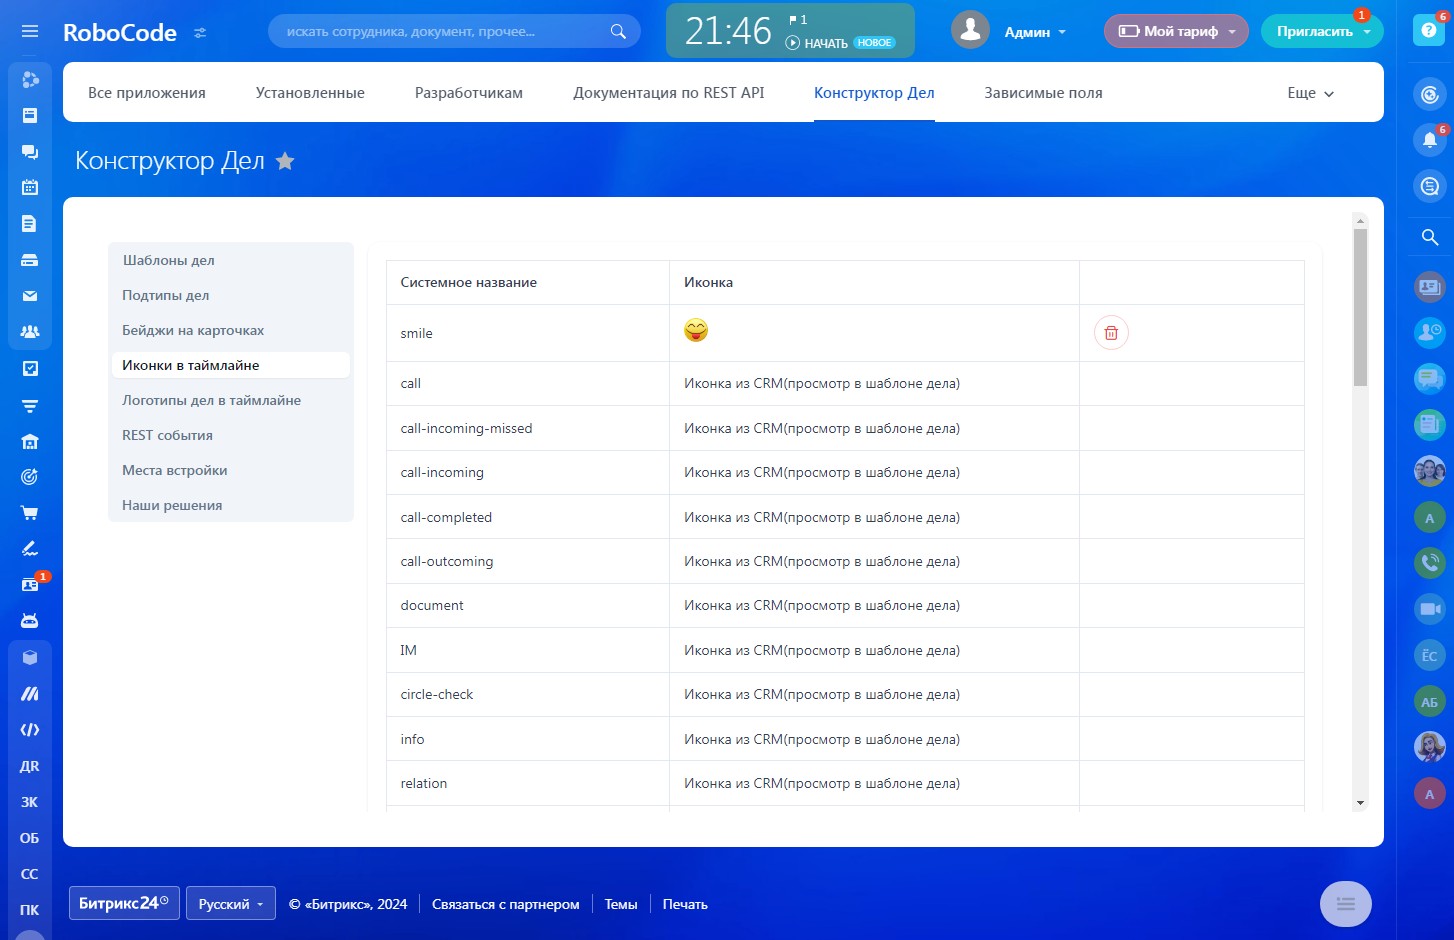Screen dimensions: 1454x940
Task: Open the hamburger main menu
Action: 30,31
